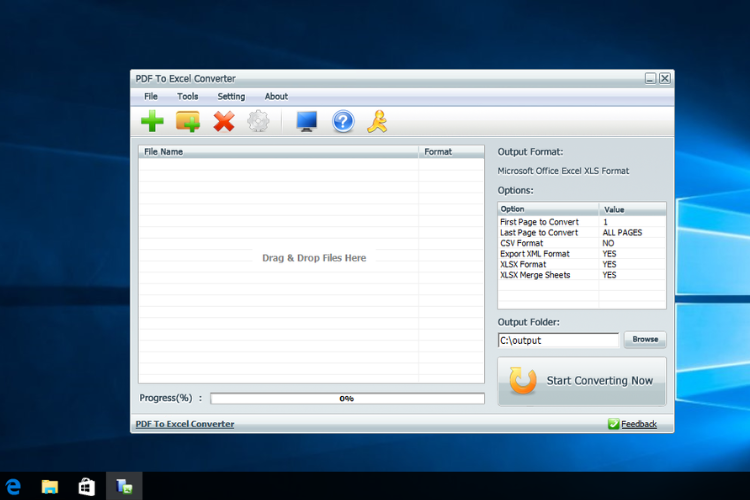Click the Format column header
Viewport: 750px width, 500px height.
pyautogui.click(x=451, y=152)
